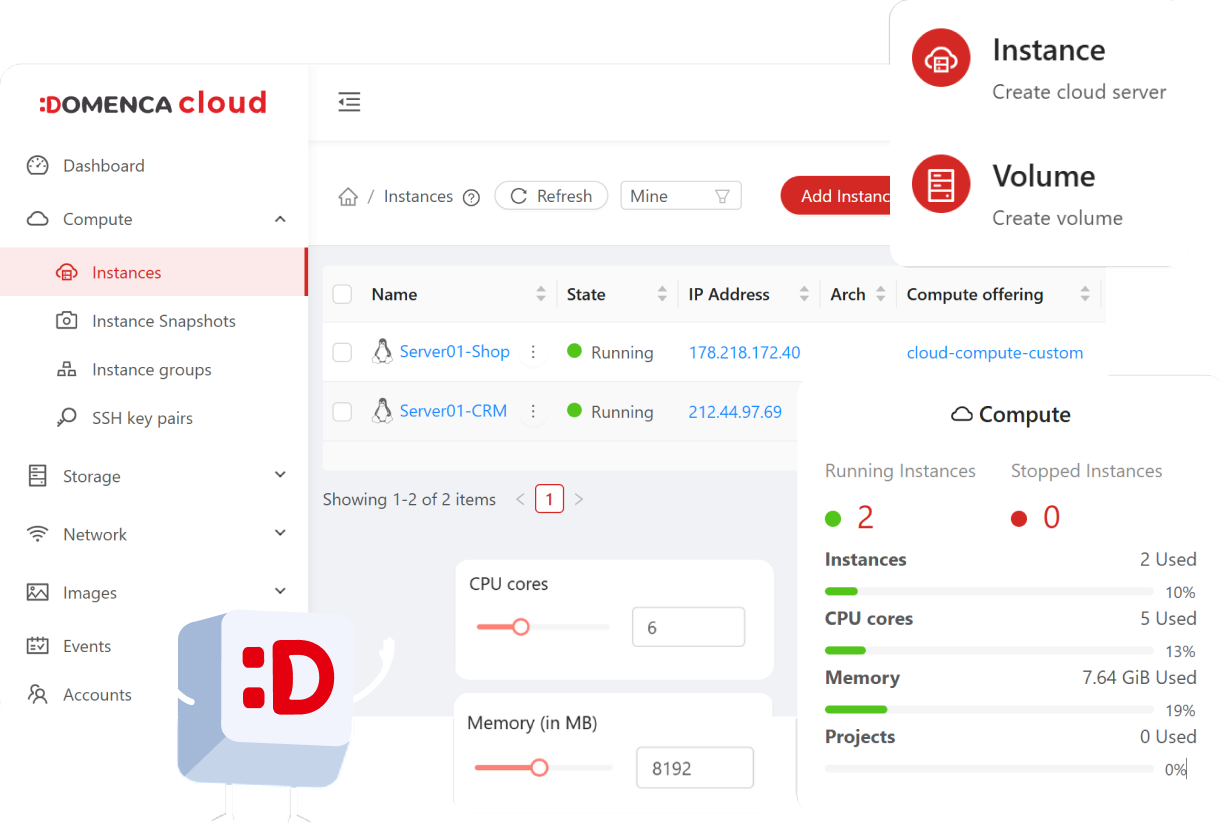Open the Server01-Shop instance link
The height and width of the screenshot is (825, 1225).
(455, 351)
